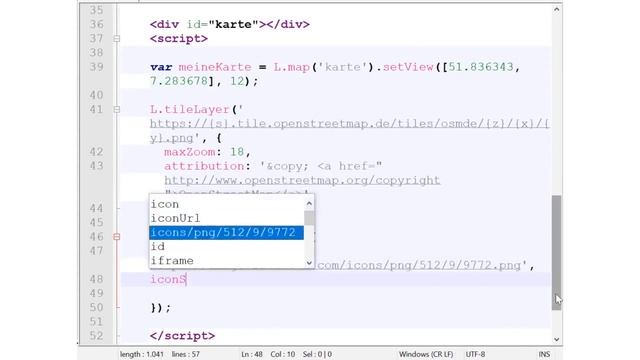The image size is (640, 360).
Task: Click the 'meineKarte' variable name
Action: 215,67
